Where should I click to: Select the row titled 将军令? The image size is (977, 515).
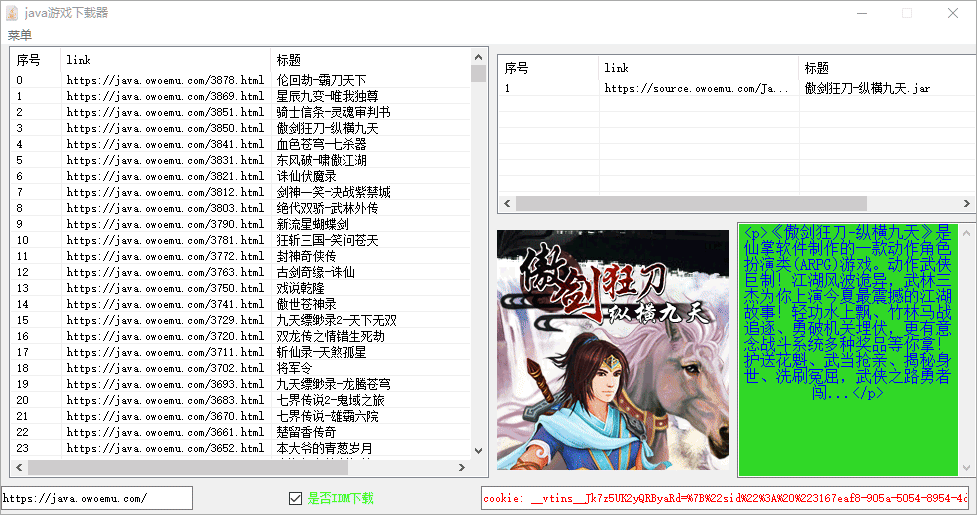point(241,368)
